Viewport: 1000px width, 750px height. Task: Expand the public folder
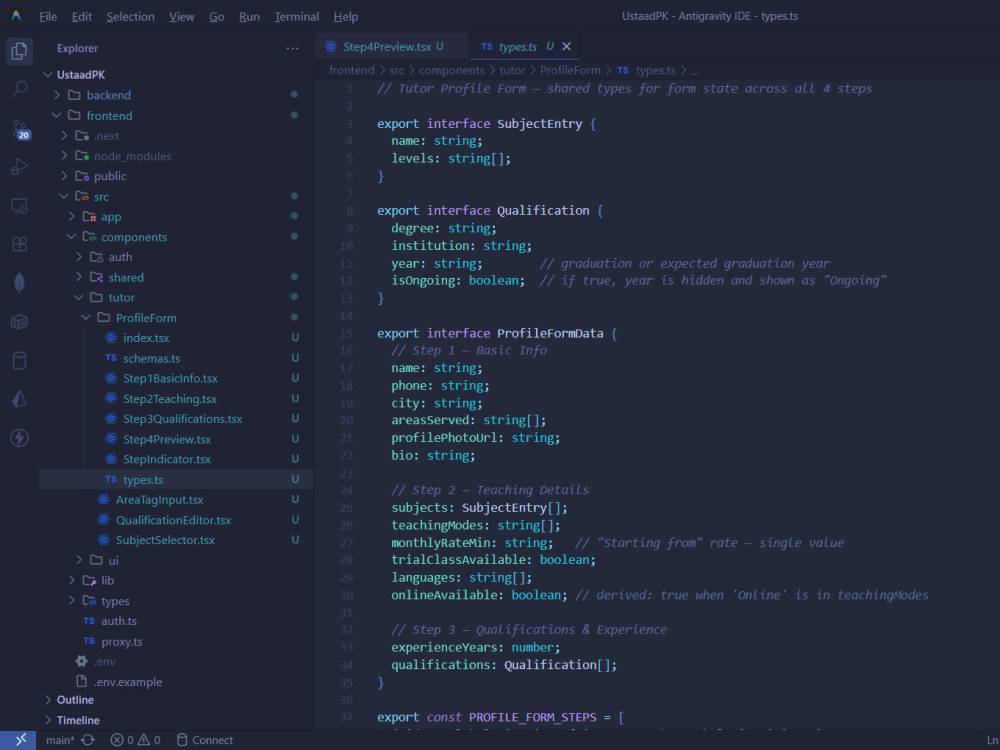176,176
